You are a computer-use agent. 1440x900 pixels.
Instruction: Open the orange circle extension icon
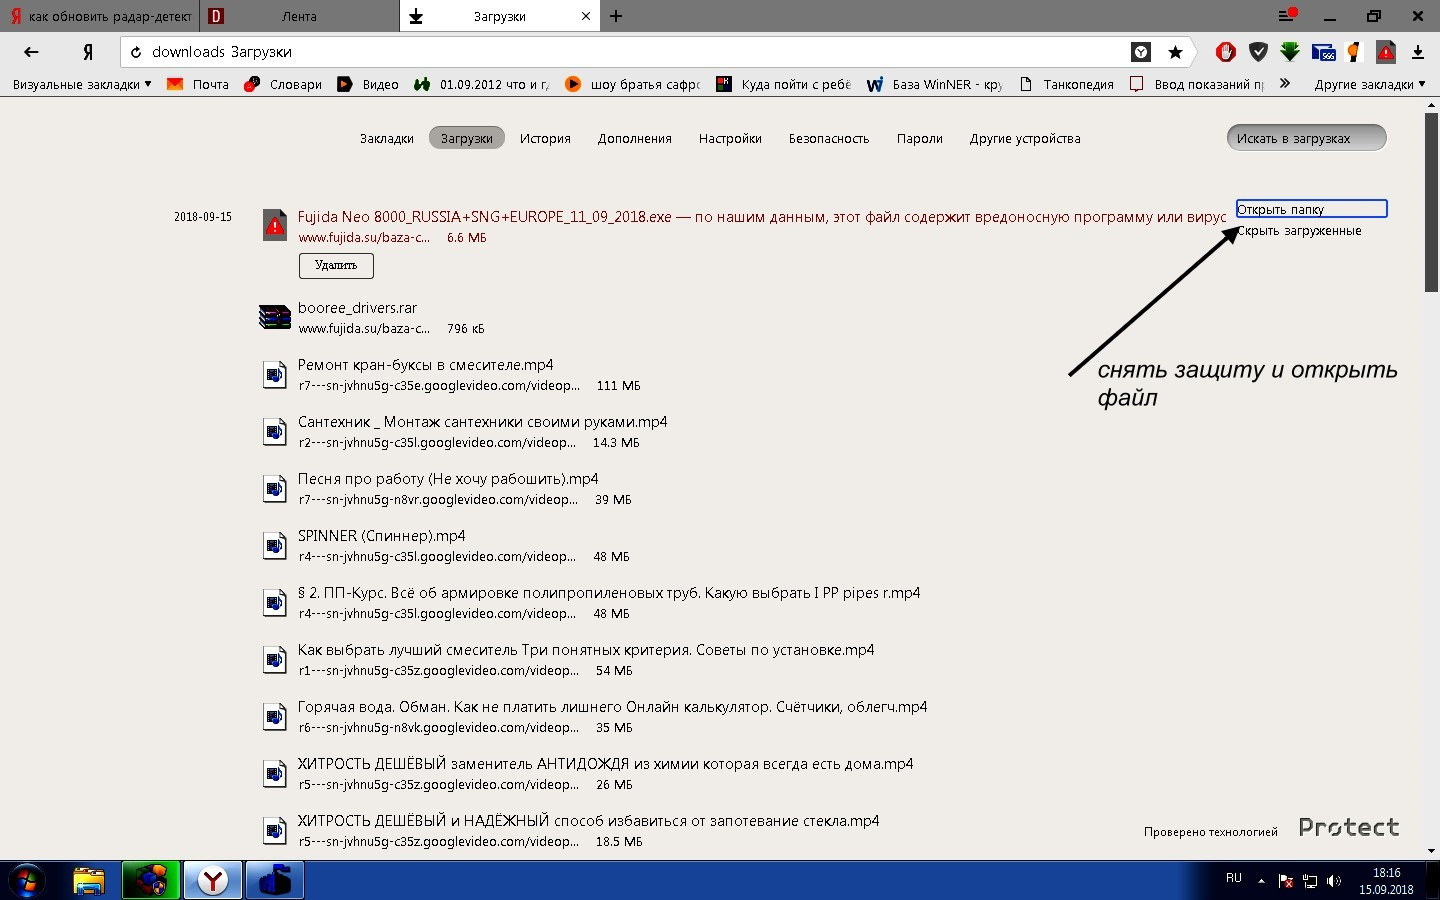1353,52
